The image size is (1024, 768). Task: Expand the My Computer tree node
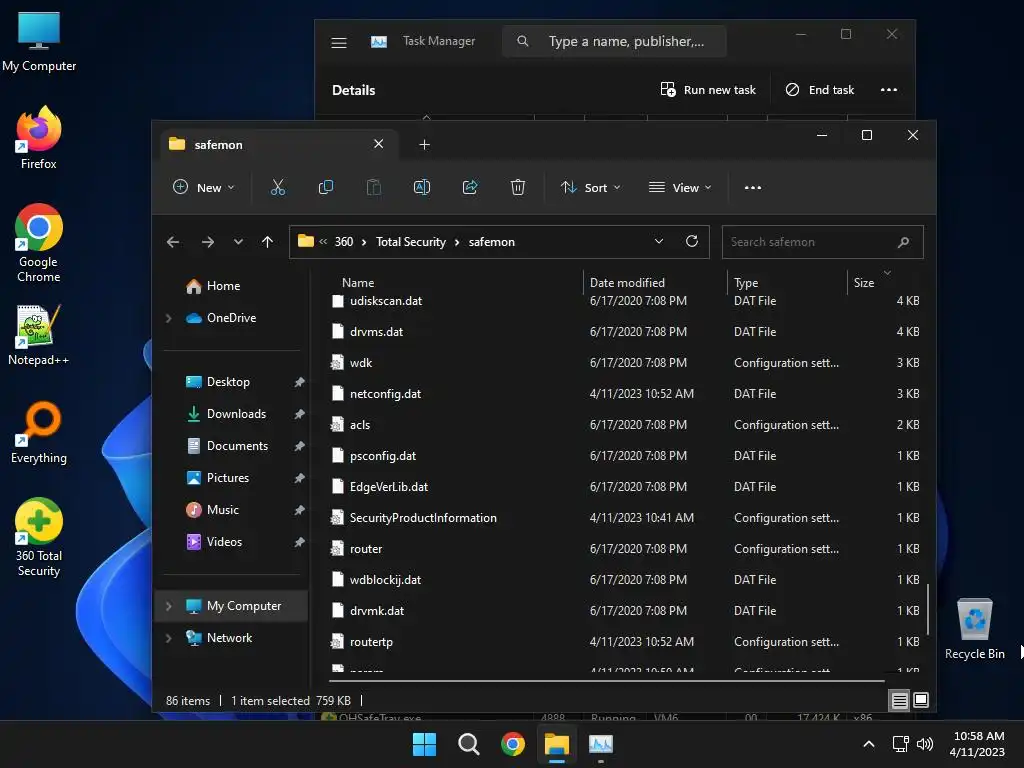pos(168,606)
